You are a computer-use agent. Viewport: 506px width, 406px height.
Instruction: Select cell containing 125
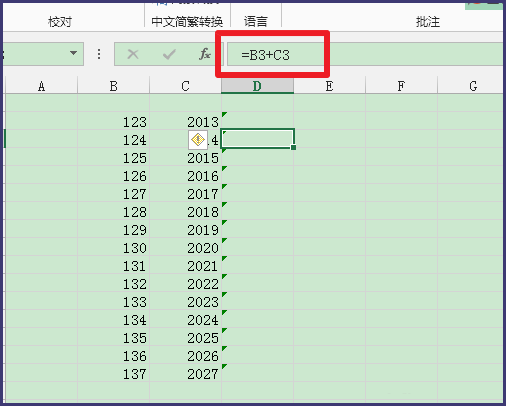click(x=113, y=157)
